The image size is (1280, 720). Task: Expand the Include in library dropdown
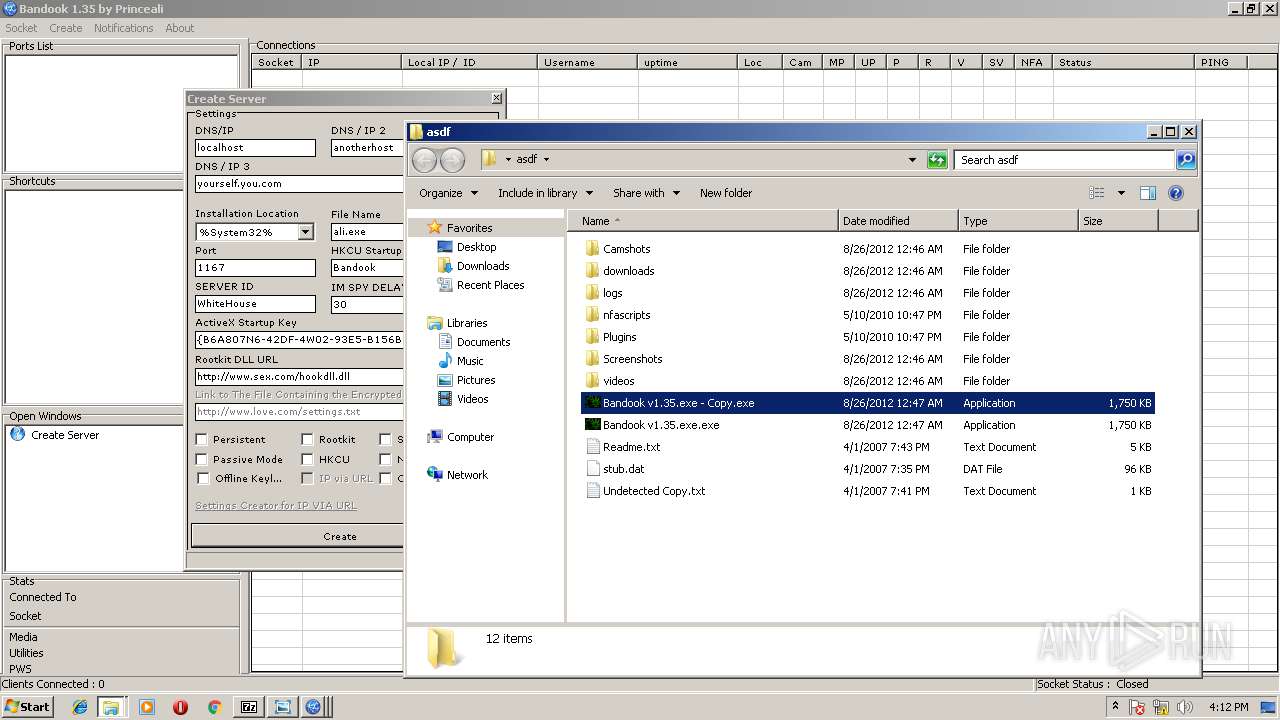[x=545, y=193]
